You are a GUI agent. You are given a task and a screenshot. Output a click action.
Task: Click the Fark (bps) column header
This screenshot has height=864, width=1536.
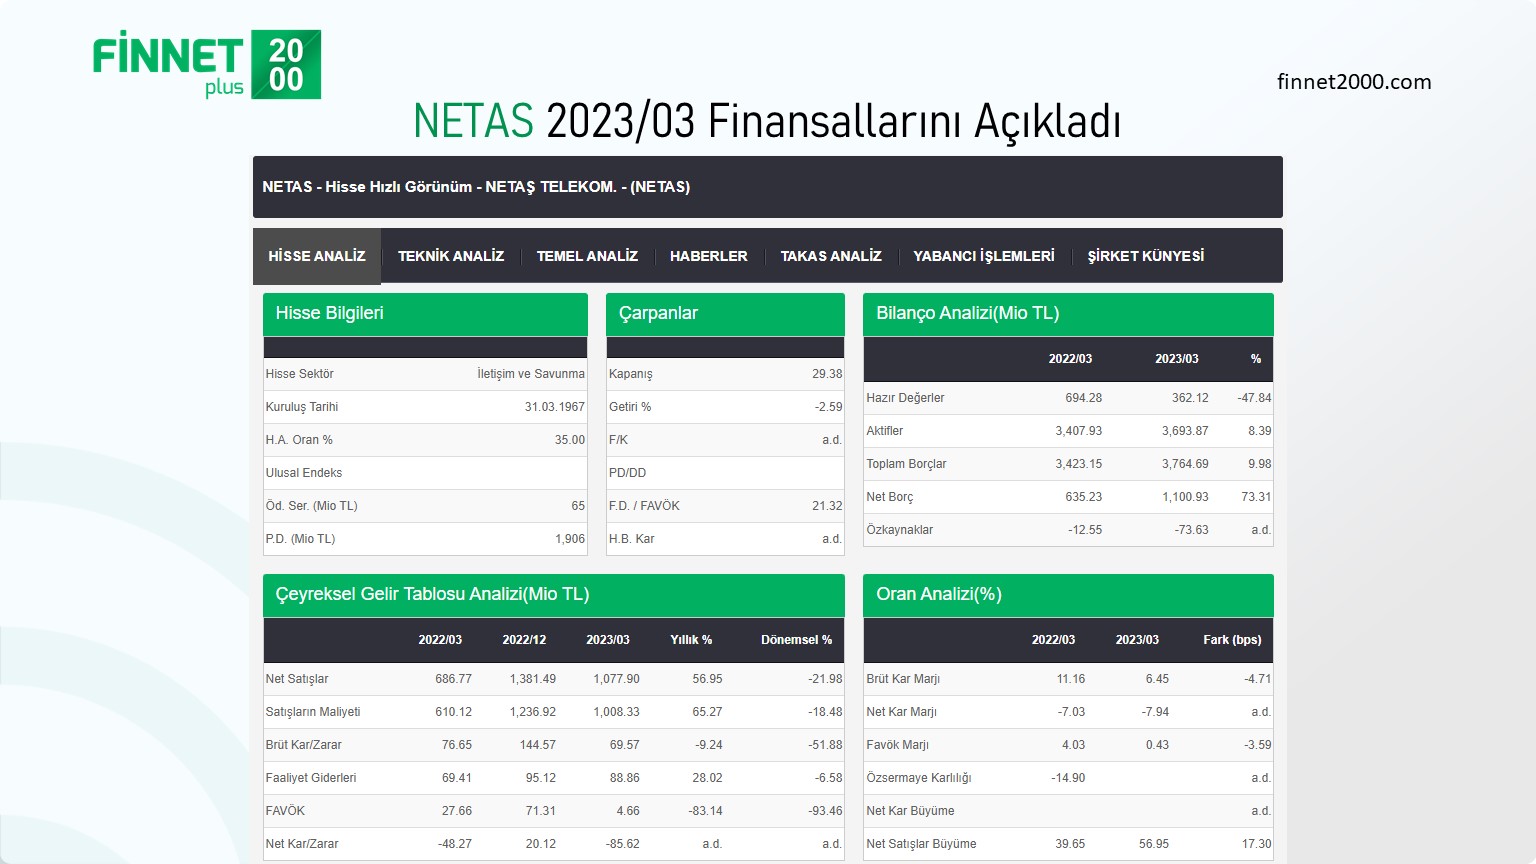pyautogui.click(x=1232, y=640)
